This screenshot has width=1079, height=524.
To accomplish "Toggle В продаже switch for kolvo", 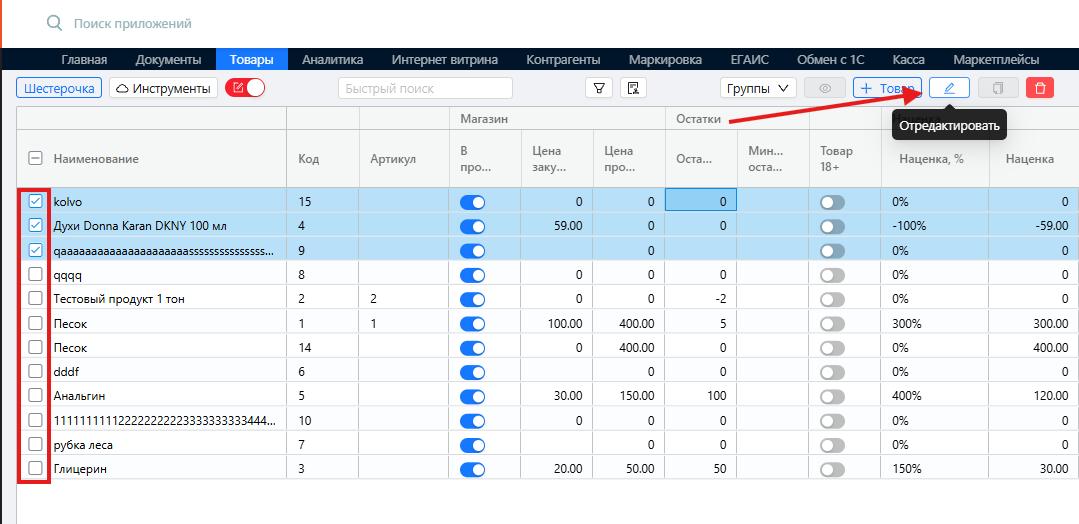I will (x=472, y=202).
